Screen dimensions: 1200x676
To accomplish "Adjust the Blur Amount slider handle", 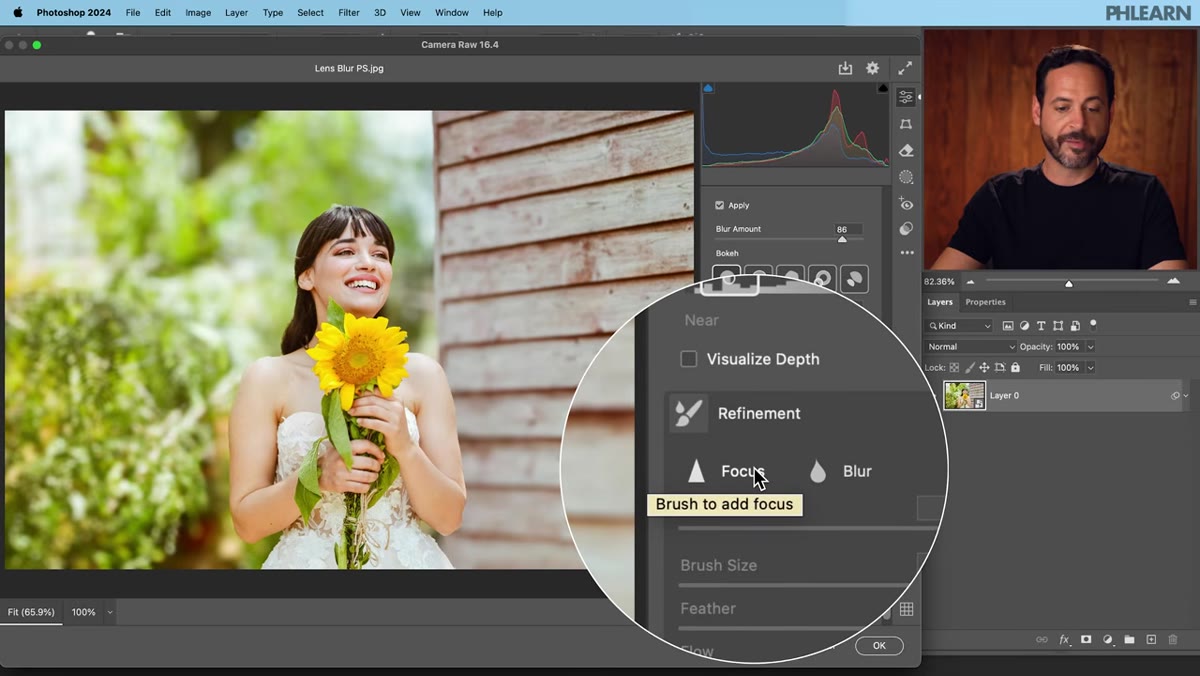I will (842, 239).
